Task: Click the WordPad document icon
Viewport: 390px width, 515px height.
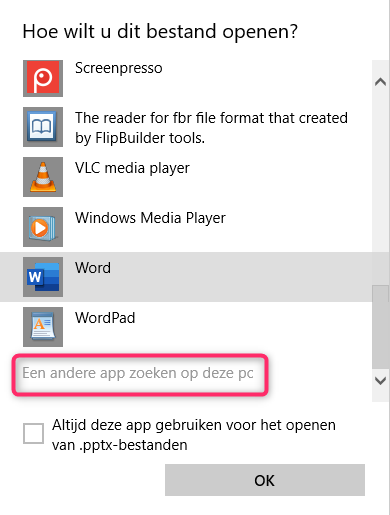Action: 43,327
